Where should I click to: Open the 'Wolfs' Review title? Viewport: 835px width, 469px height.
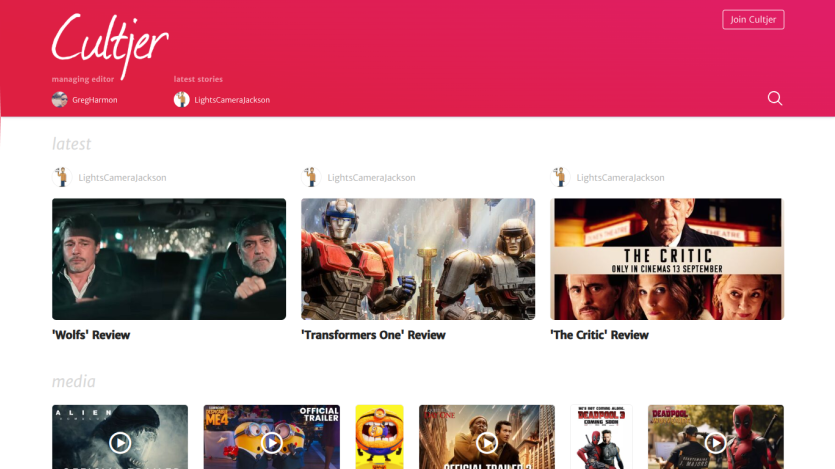pos(91,335)
